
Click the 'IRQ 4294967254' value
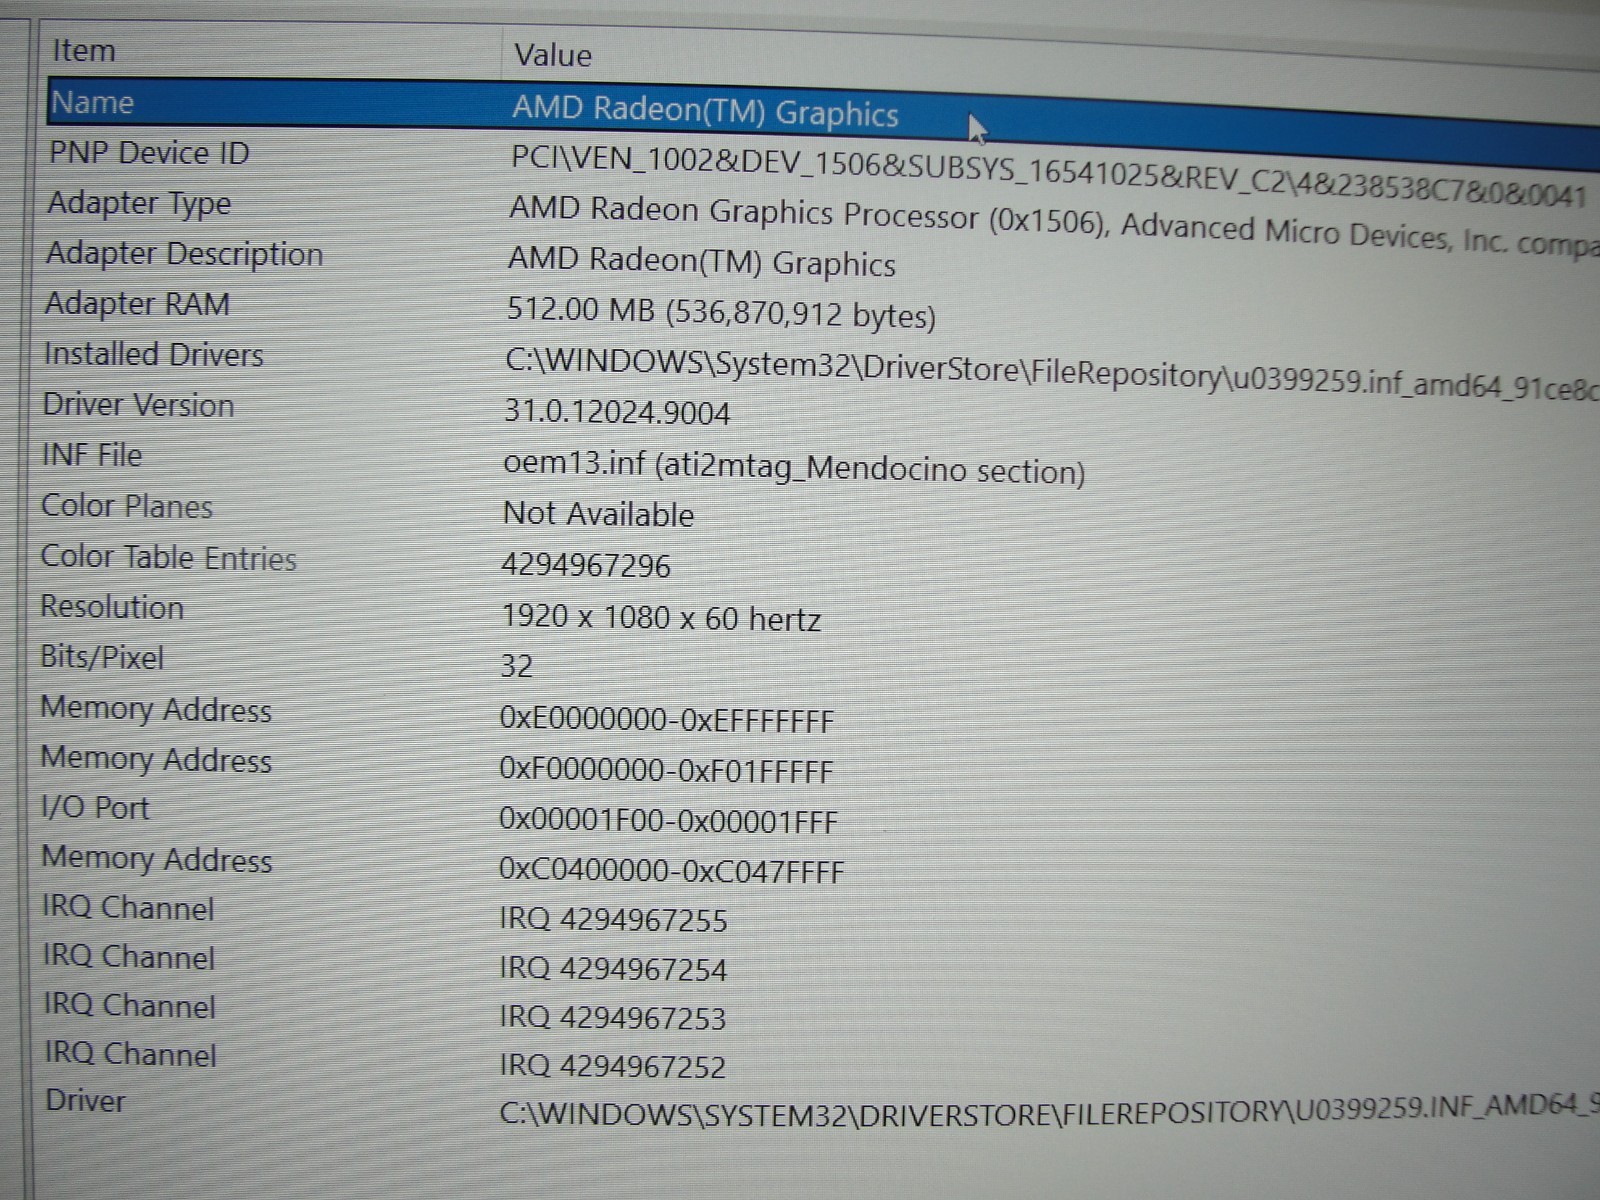tap(613, 968)
